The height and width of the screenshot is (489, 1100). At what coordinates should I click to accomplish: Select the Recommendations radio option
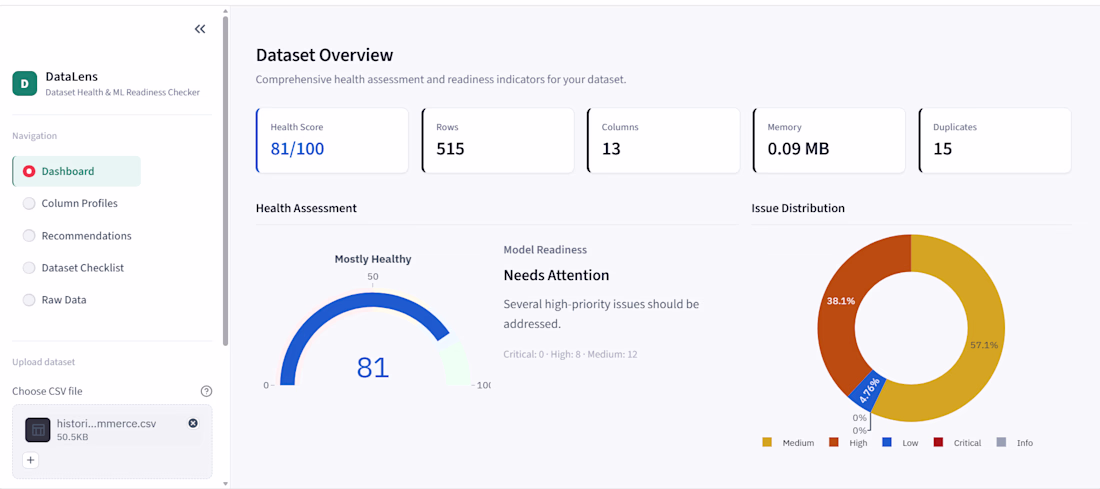(x=29, y=236)
